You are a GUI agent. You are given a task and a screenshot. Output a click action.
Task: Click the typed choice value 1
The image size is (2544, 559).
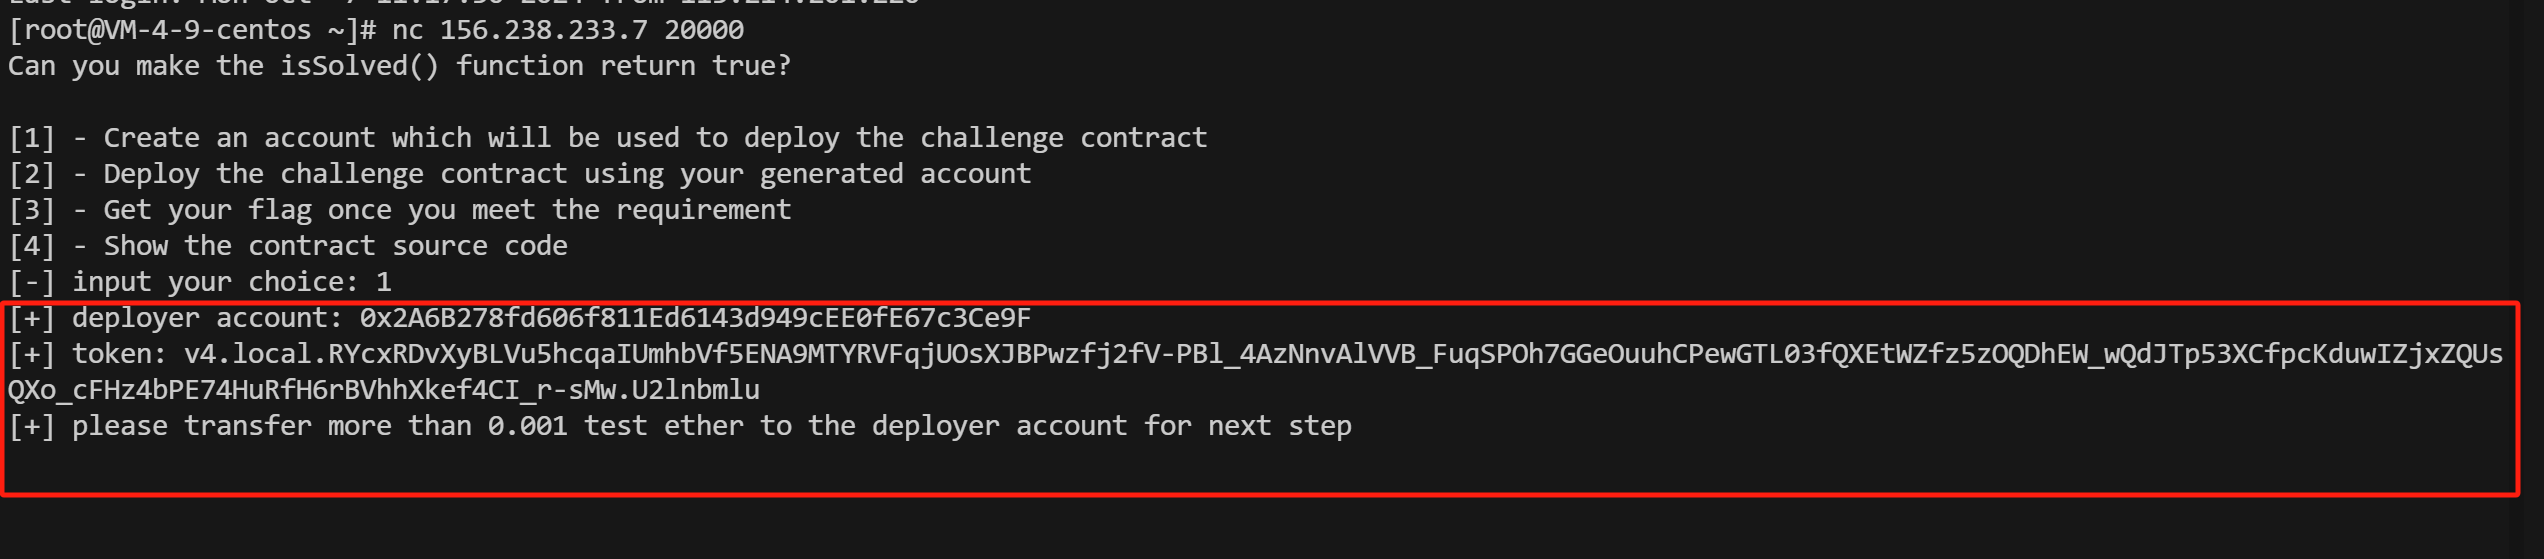click(384, 282)
